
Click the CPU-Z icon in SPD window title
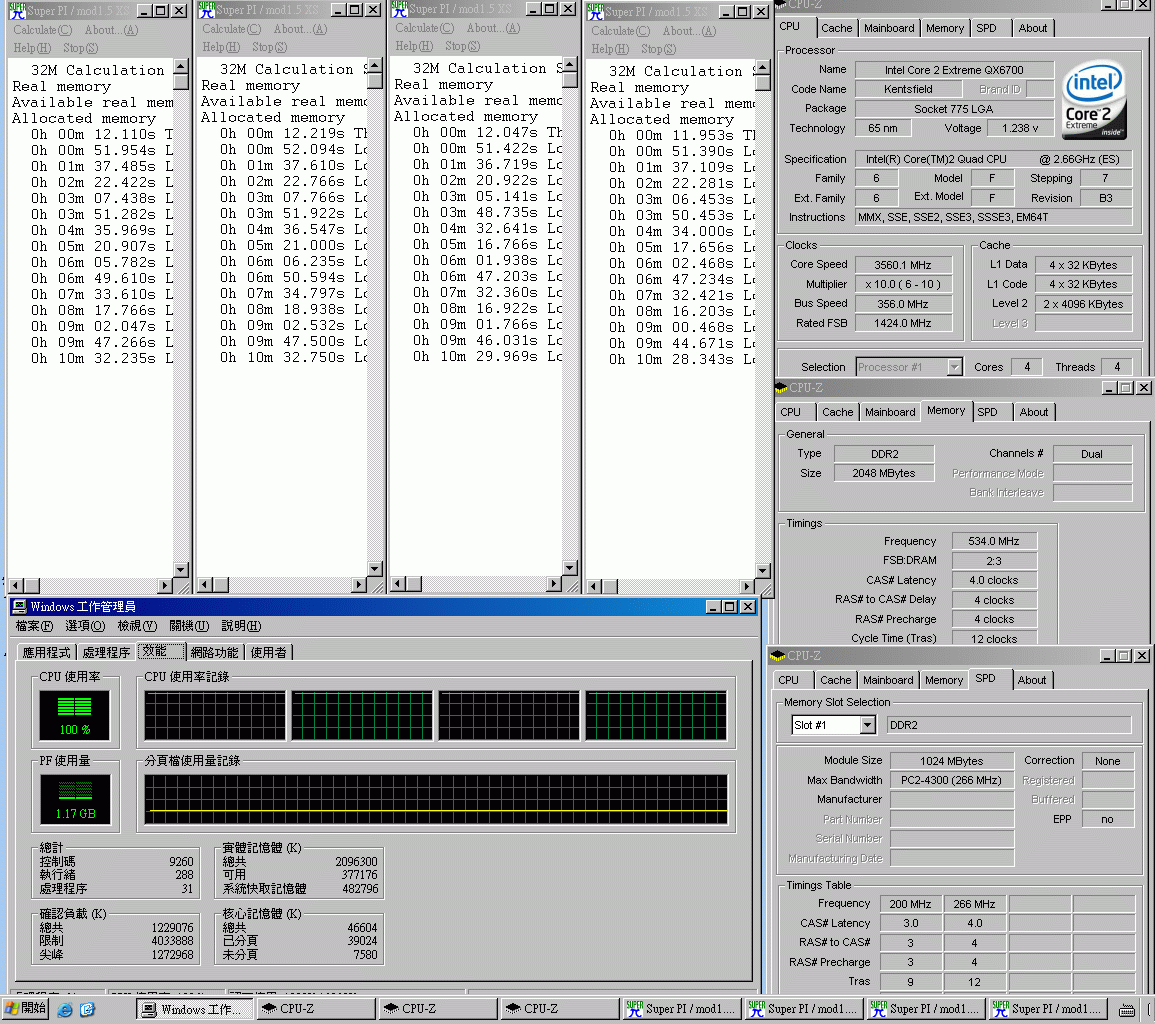tap(776, 655)
